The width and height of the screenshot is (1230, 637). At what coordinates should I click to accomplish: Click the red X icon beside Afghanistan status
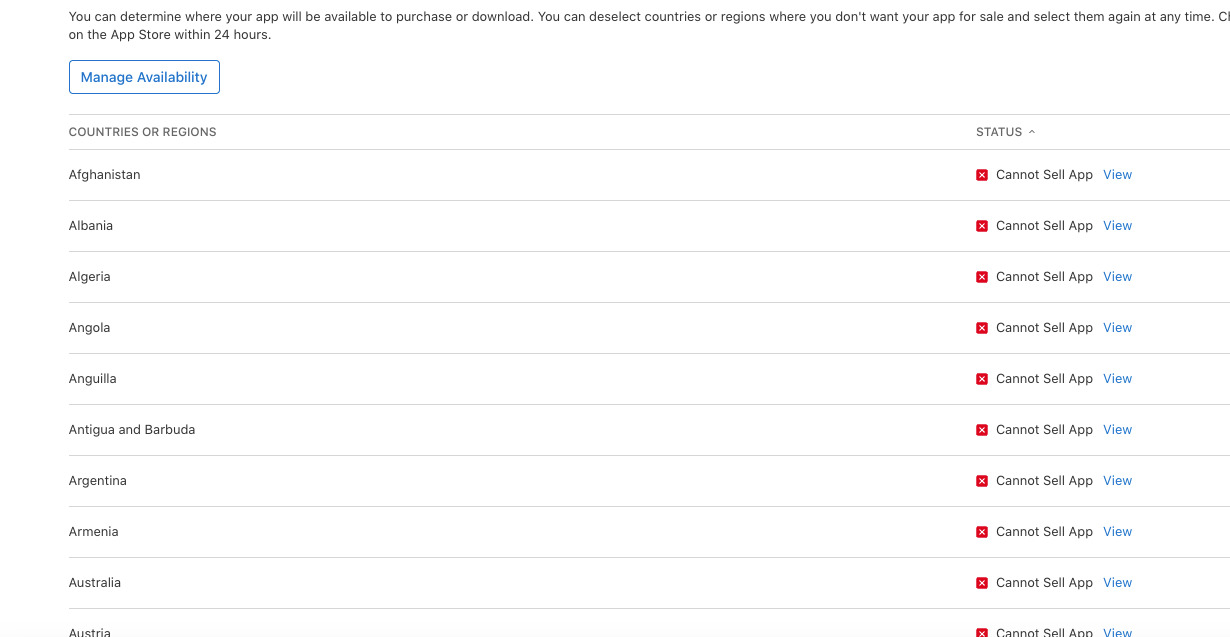coord(982,175)
